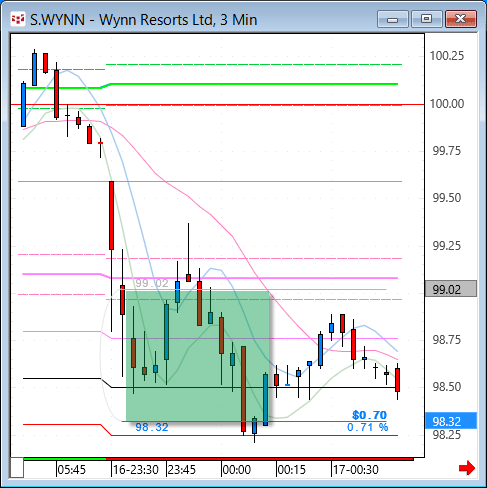Click the red segment of the bottom session bar
This screenshot has width=487, height=488.
pyautogui.click(x=260, y=459)
